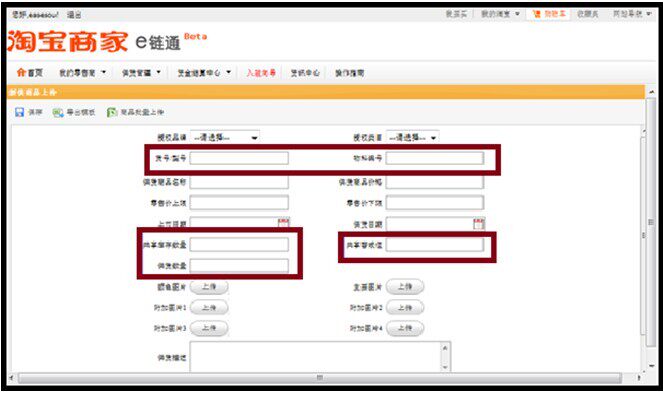The width and height of the screenshot is (663, 394).
Task: Click 上传 button for 附加图片2
Action: pos(405,307)
